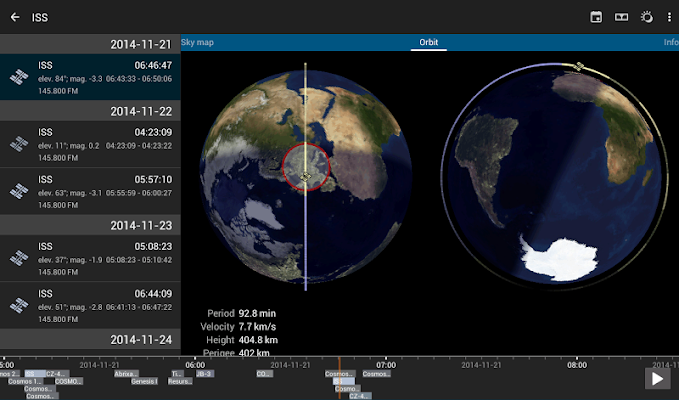The width and height of the screenshot is (679, 400).
Task: Click the 2014-11-22 date header
Action: (90, 111)
